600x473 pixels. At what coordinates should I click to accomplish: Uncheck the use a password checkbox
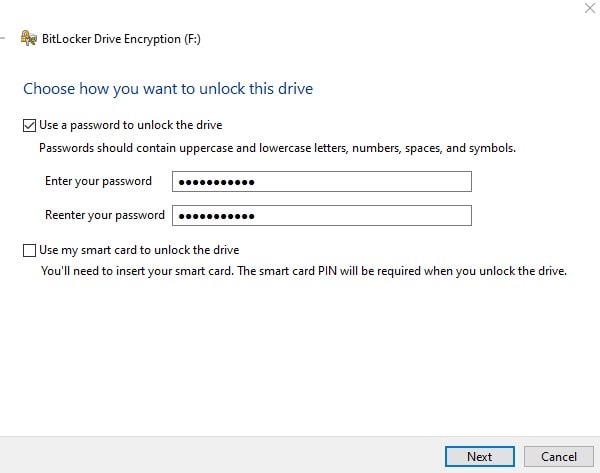coord(29,126)
